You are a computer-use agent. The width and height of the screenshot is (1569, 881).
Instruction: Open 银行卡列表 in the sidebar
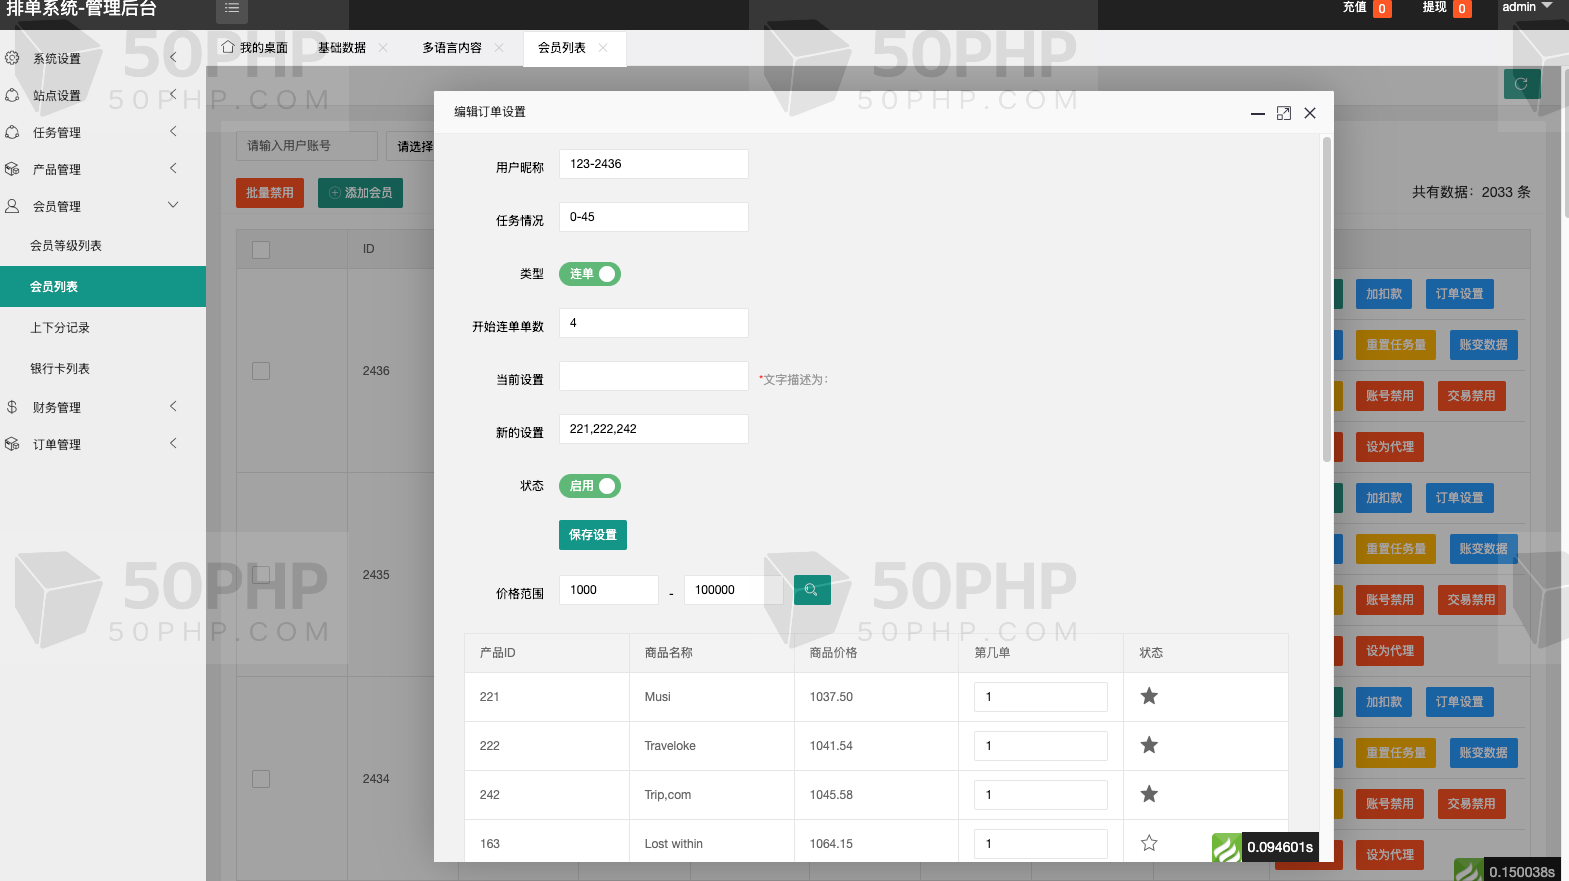pyautogui.click(x=60, y=369)
